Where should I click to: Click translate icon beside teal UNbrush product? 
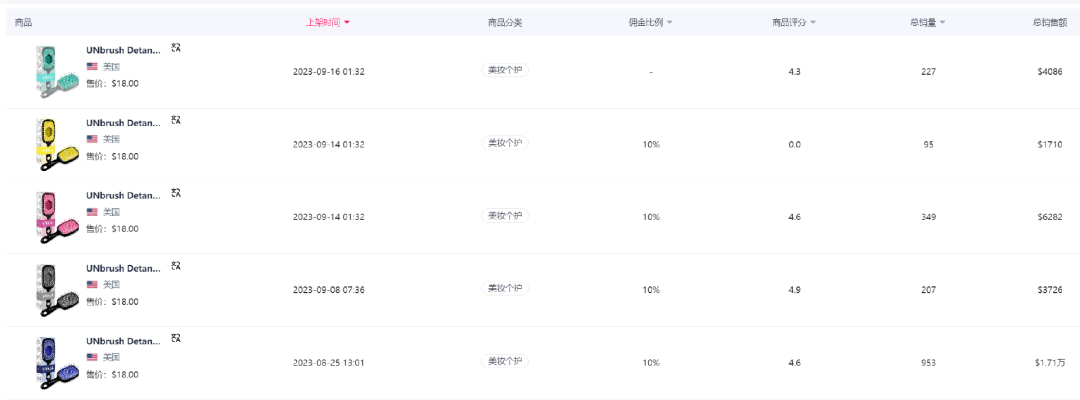coord(176,48)
